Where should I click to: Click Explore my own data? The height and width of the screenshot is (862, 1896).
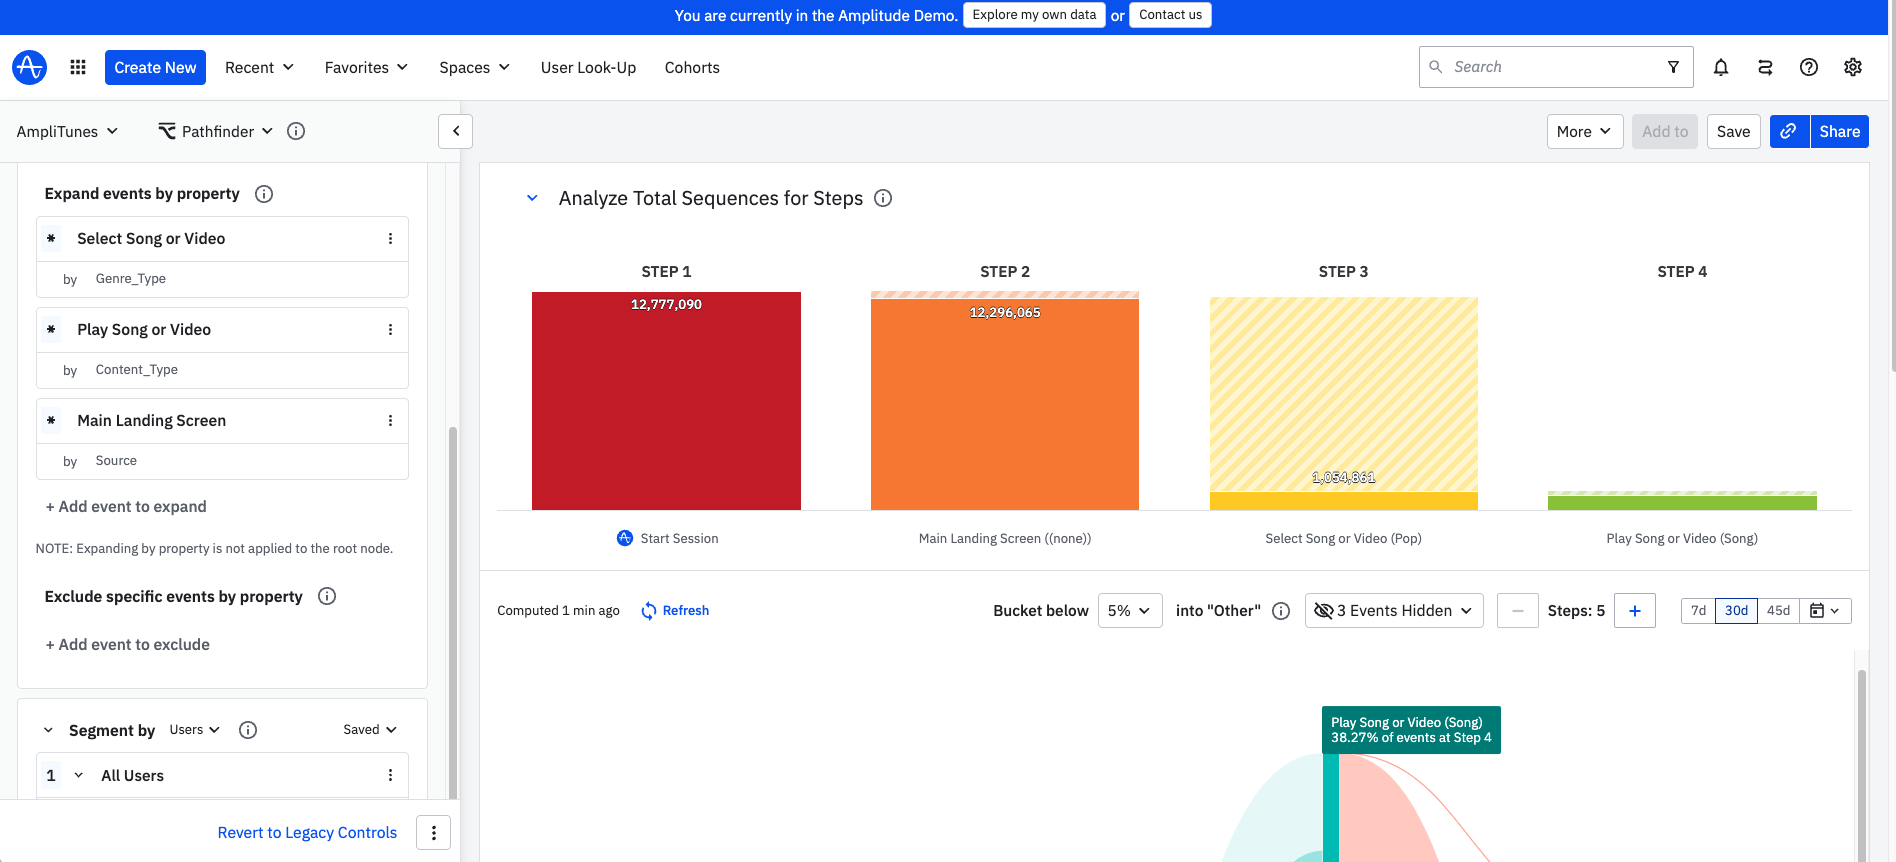coord(1034,15)
